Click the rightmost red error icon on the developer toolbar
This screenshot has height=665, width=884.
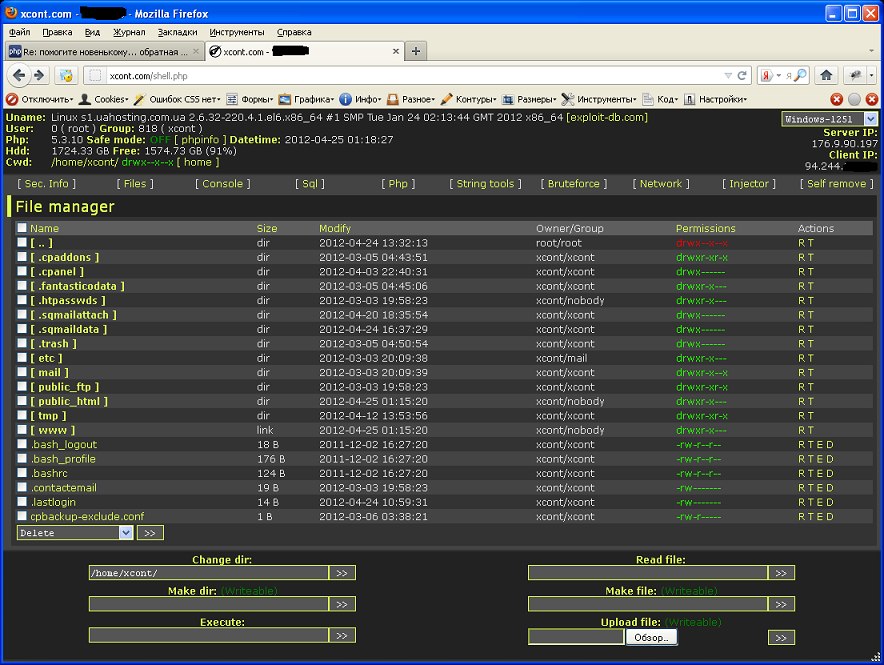pyautogui.click(x=872, y=99)
